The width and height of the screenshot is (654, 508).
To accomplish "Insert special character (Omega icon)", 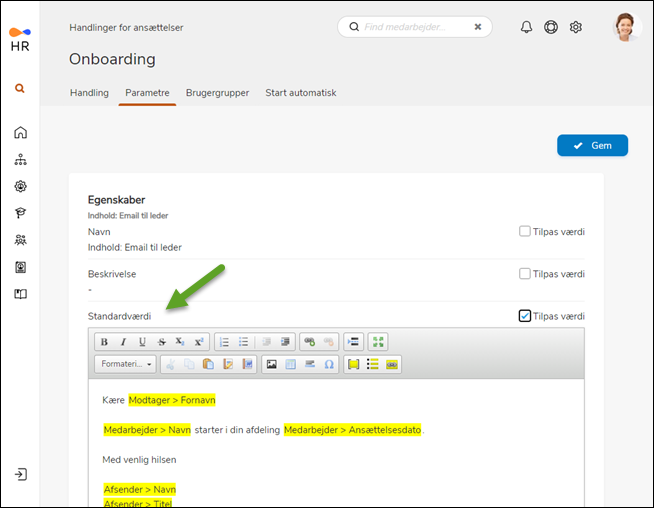I will pos(329,364).
